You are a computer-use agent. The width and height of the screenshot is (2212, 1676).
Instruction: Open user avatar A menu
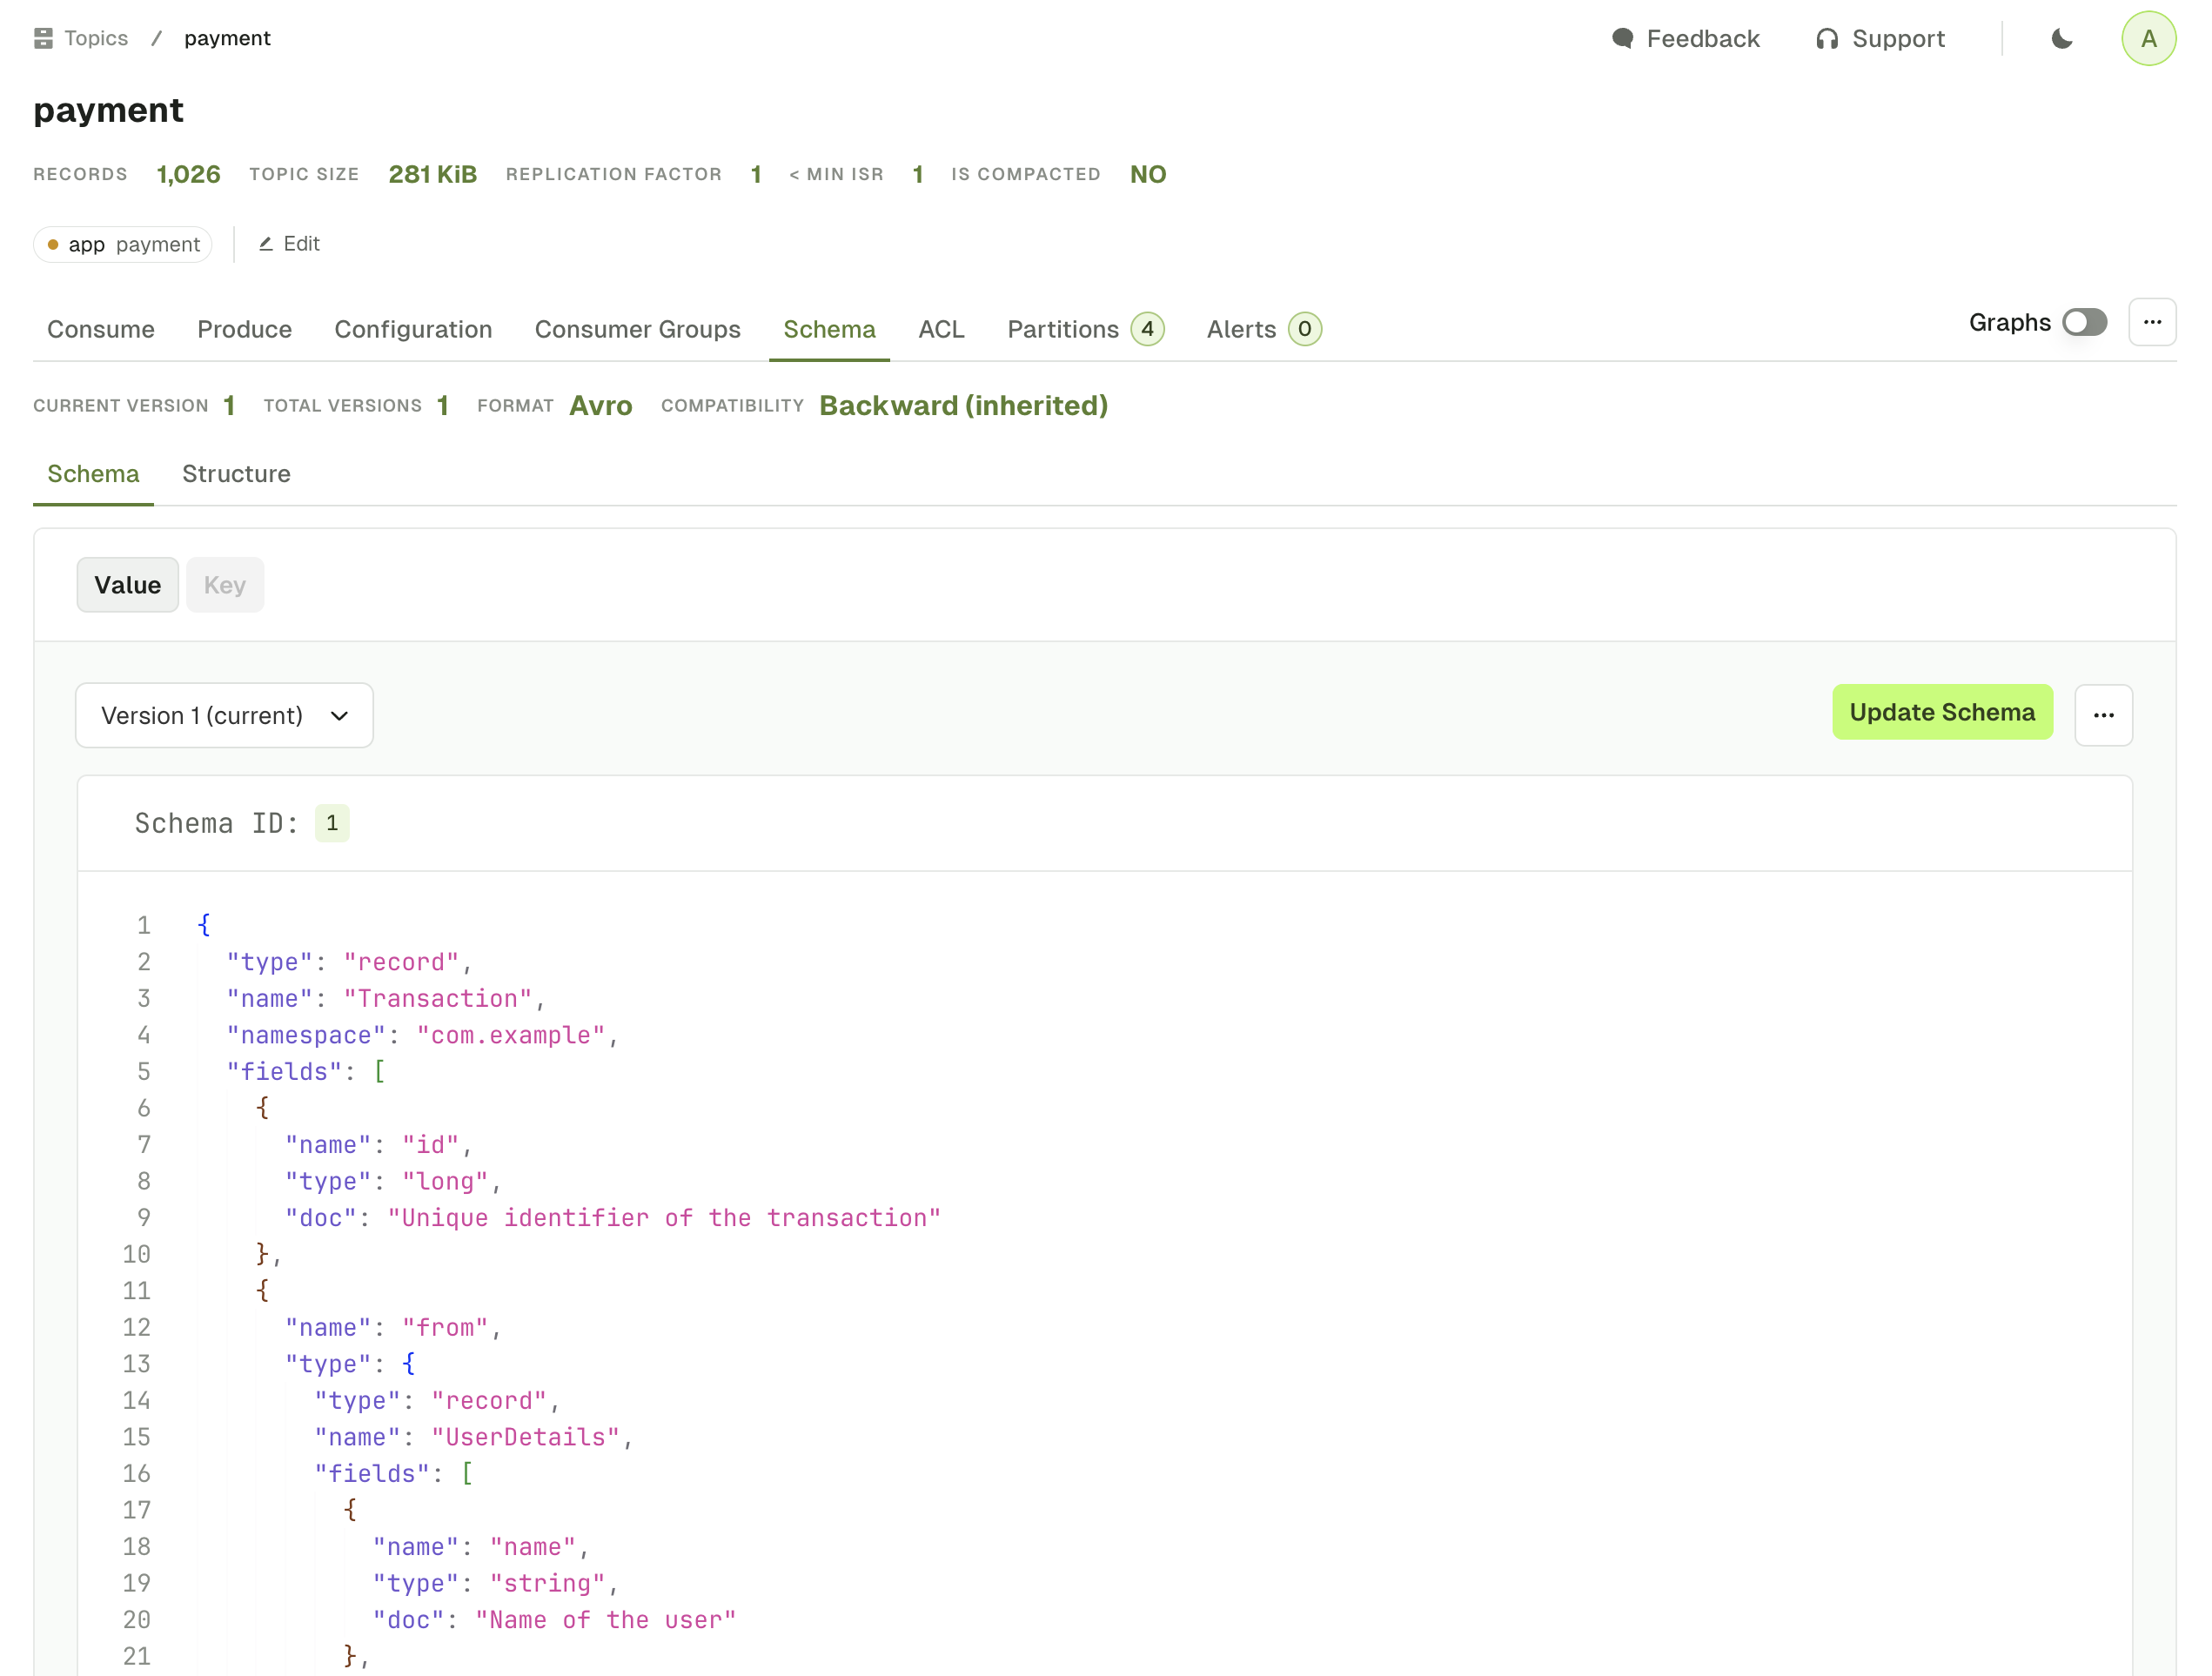pos(2148,39)
